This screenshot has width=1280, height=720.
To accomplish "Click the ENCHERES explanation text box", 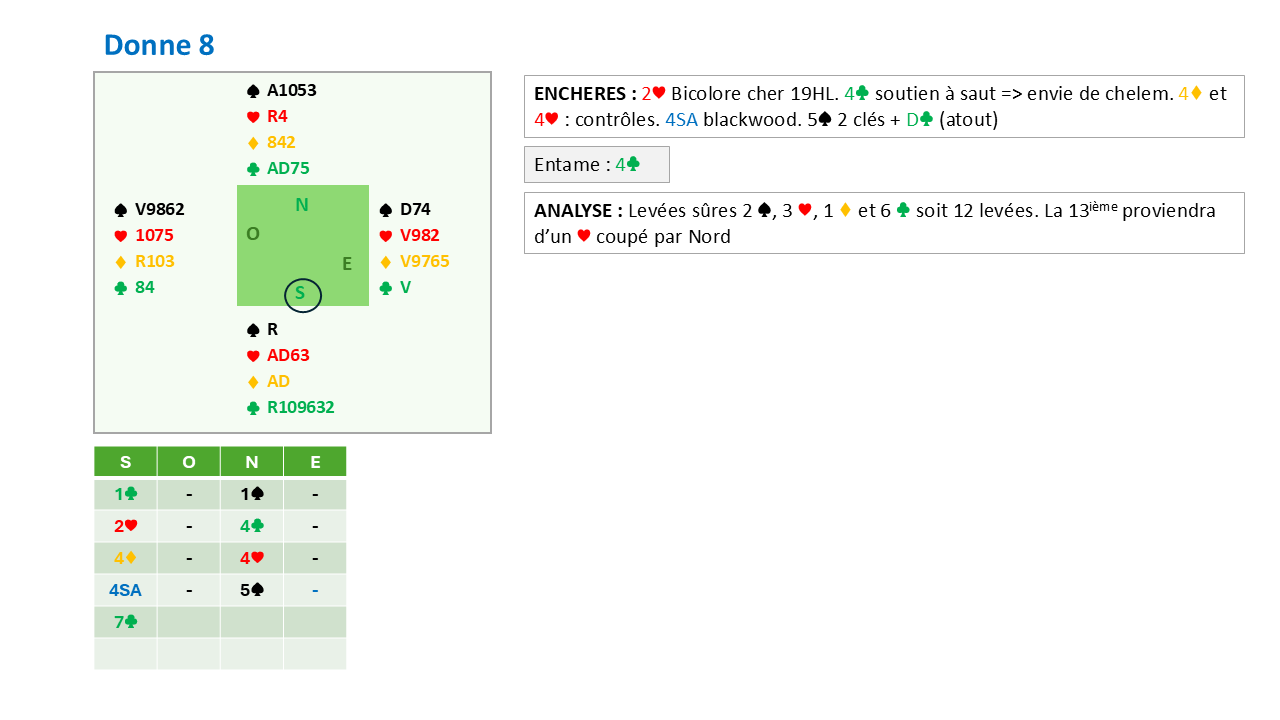I will pyautogui.click(x=884, y=106).
